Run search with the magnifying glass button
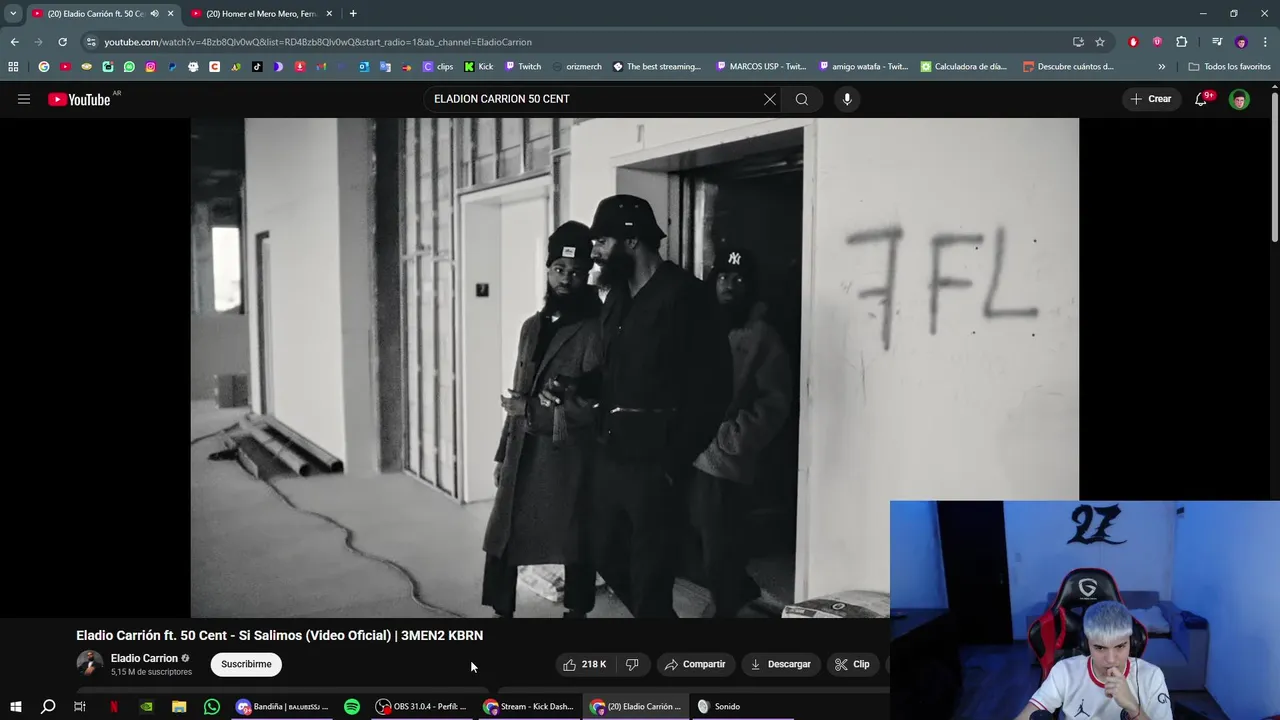This screenshot has height=720, width=1280. coord(802,99)
